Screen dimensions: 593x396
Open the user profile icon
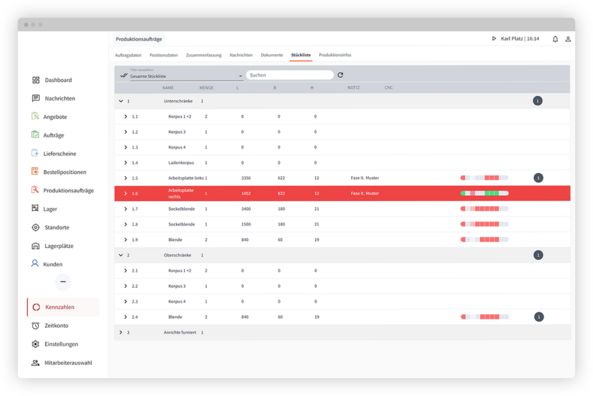tap(568, 39)
